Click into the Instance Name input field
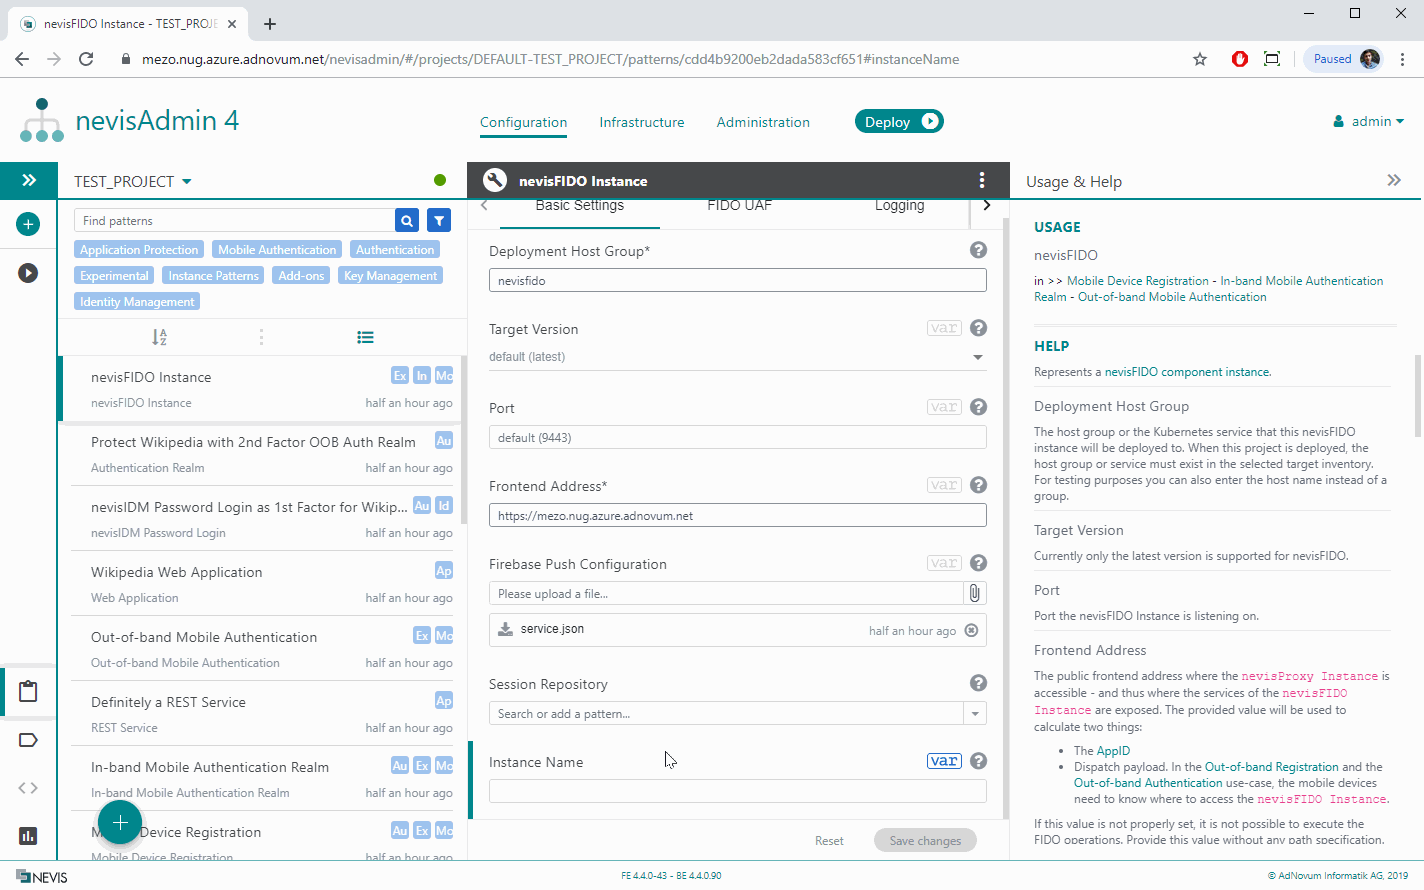This screenshot has height=890, width=1424. pos(738,791)
